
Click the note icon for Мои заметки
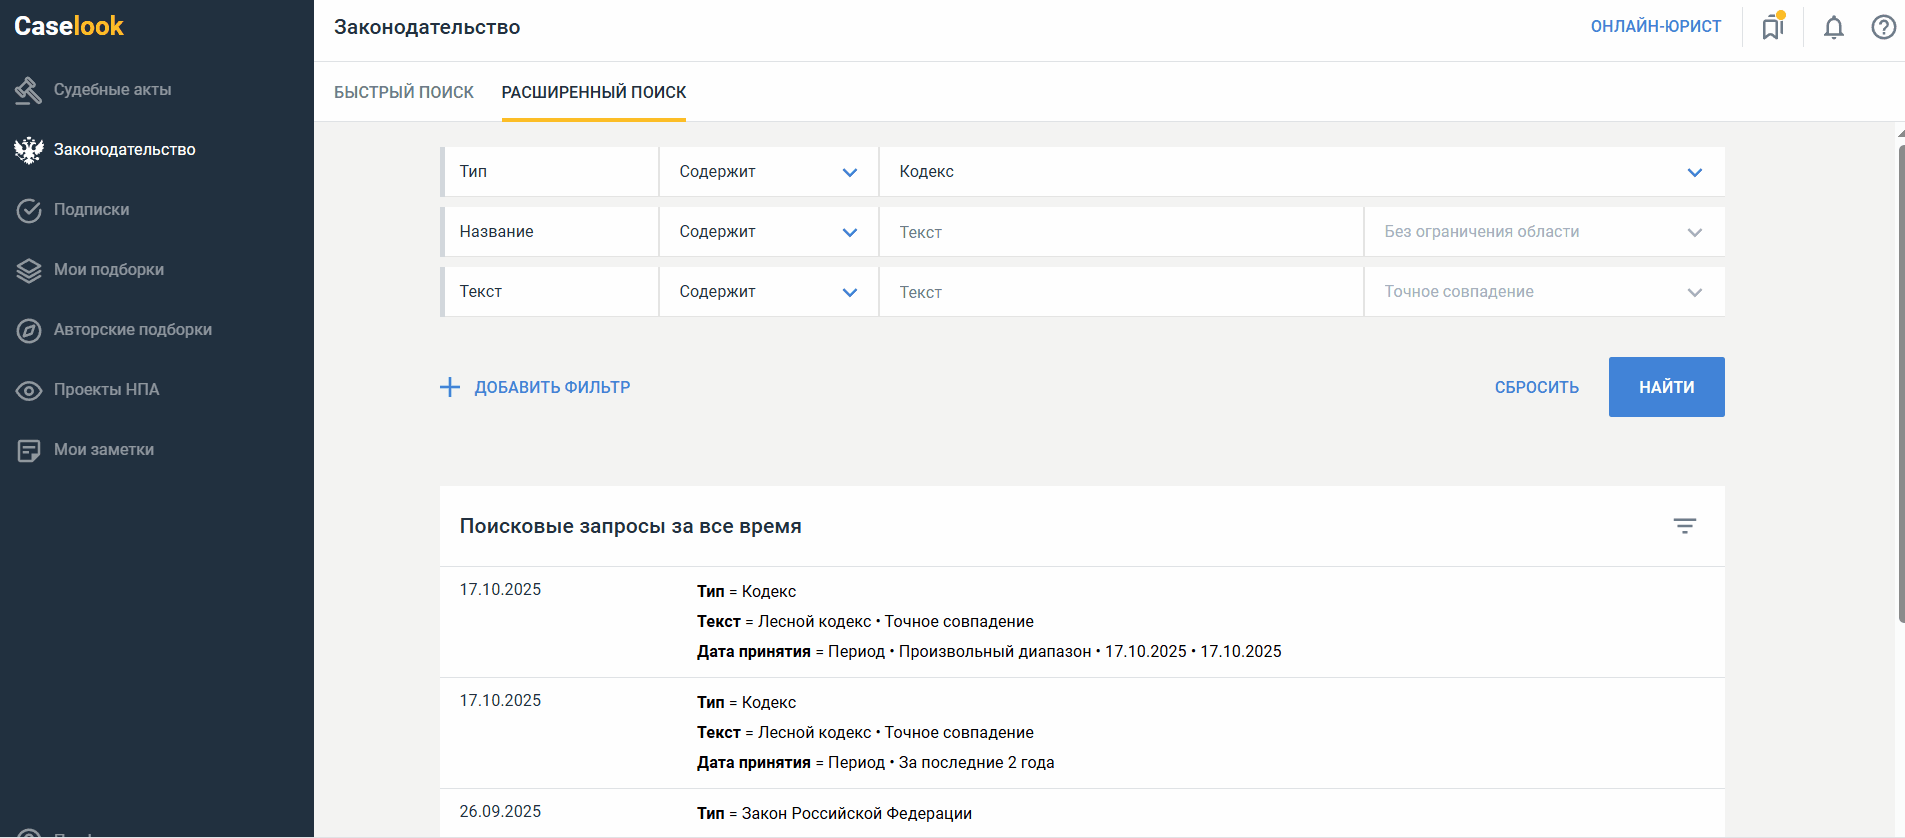point(28,450)
